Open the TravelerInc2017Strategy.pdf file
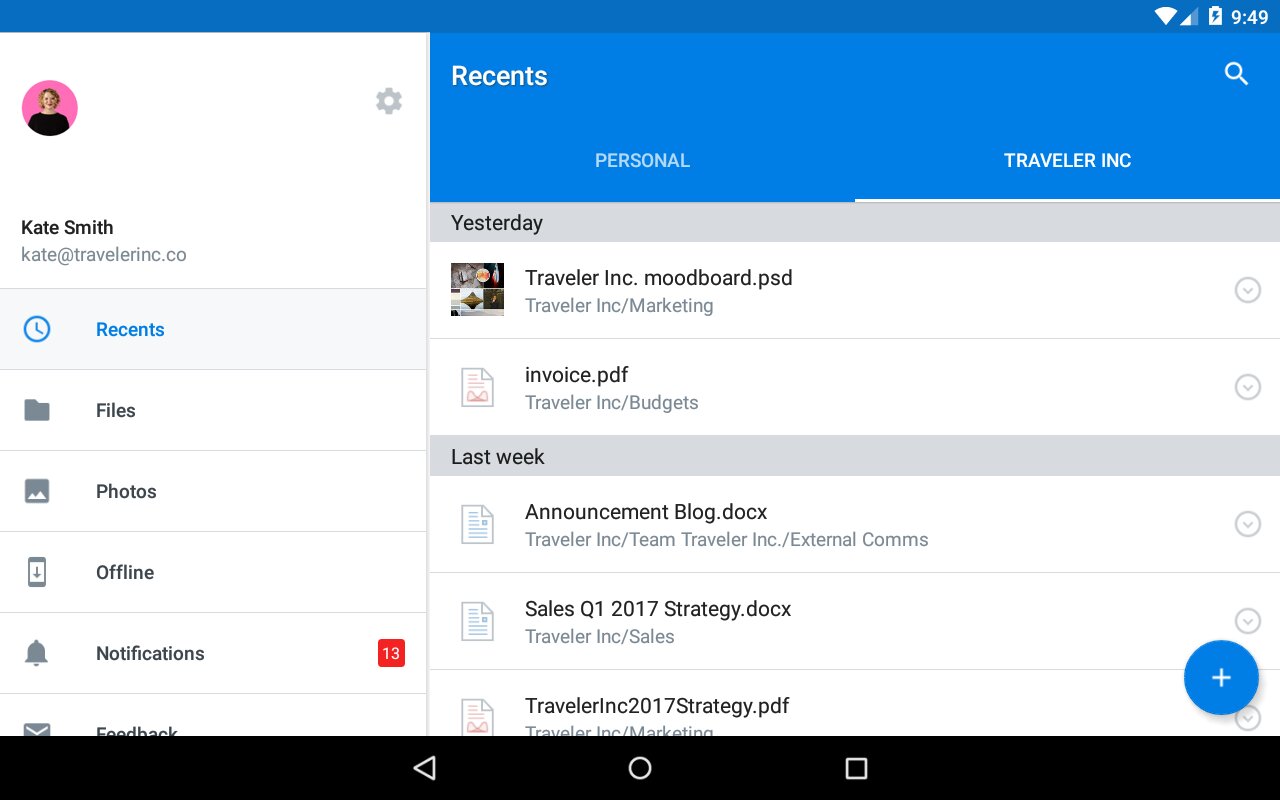This screenshot has width=1280, height=800. pyautogui.click(x=657, y=707)
